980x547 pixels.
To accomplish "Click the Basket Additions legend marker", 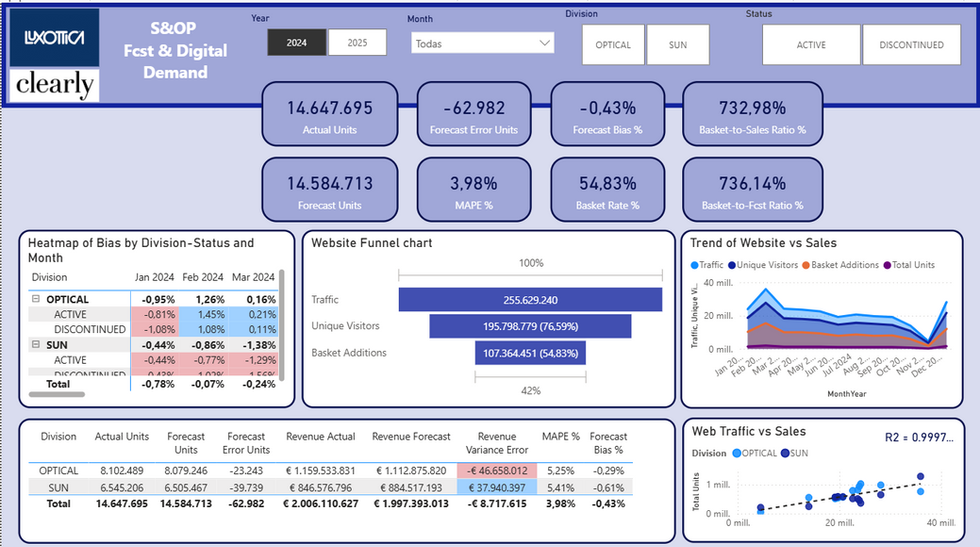I will coord(806,265).
